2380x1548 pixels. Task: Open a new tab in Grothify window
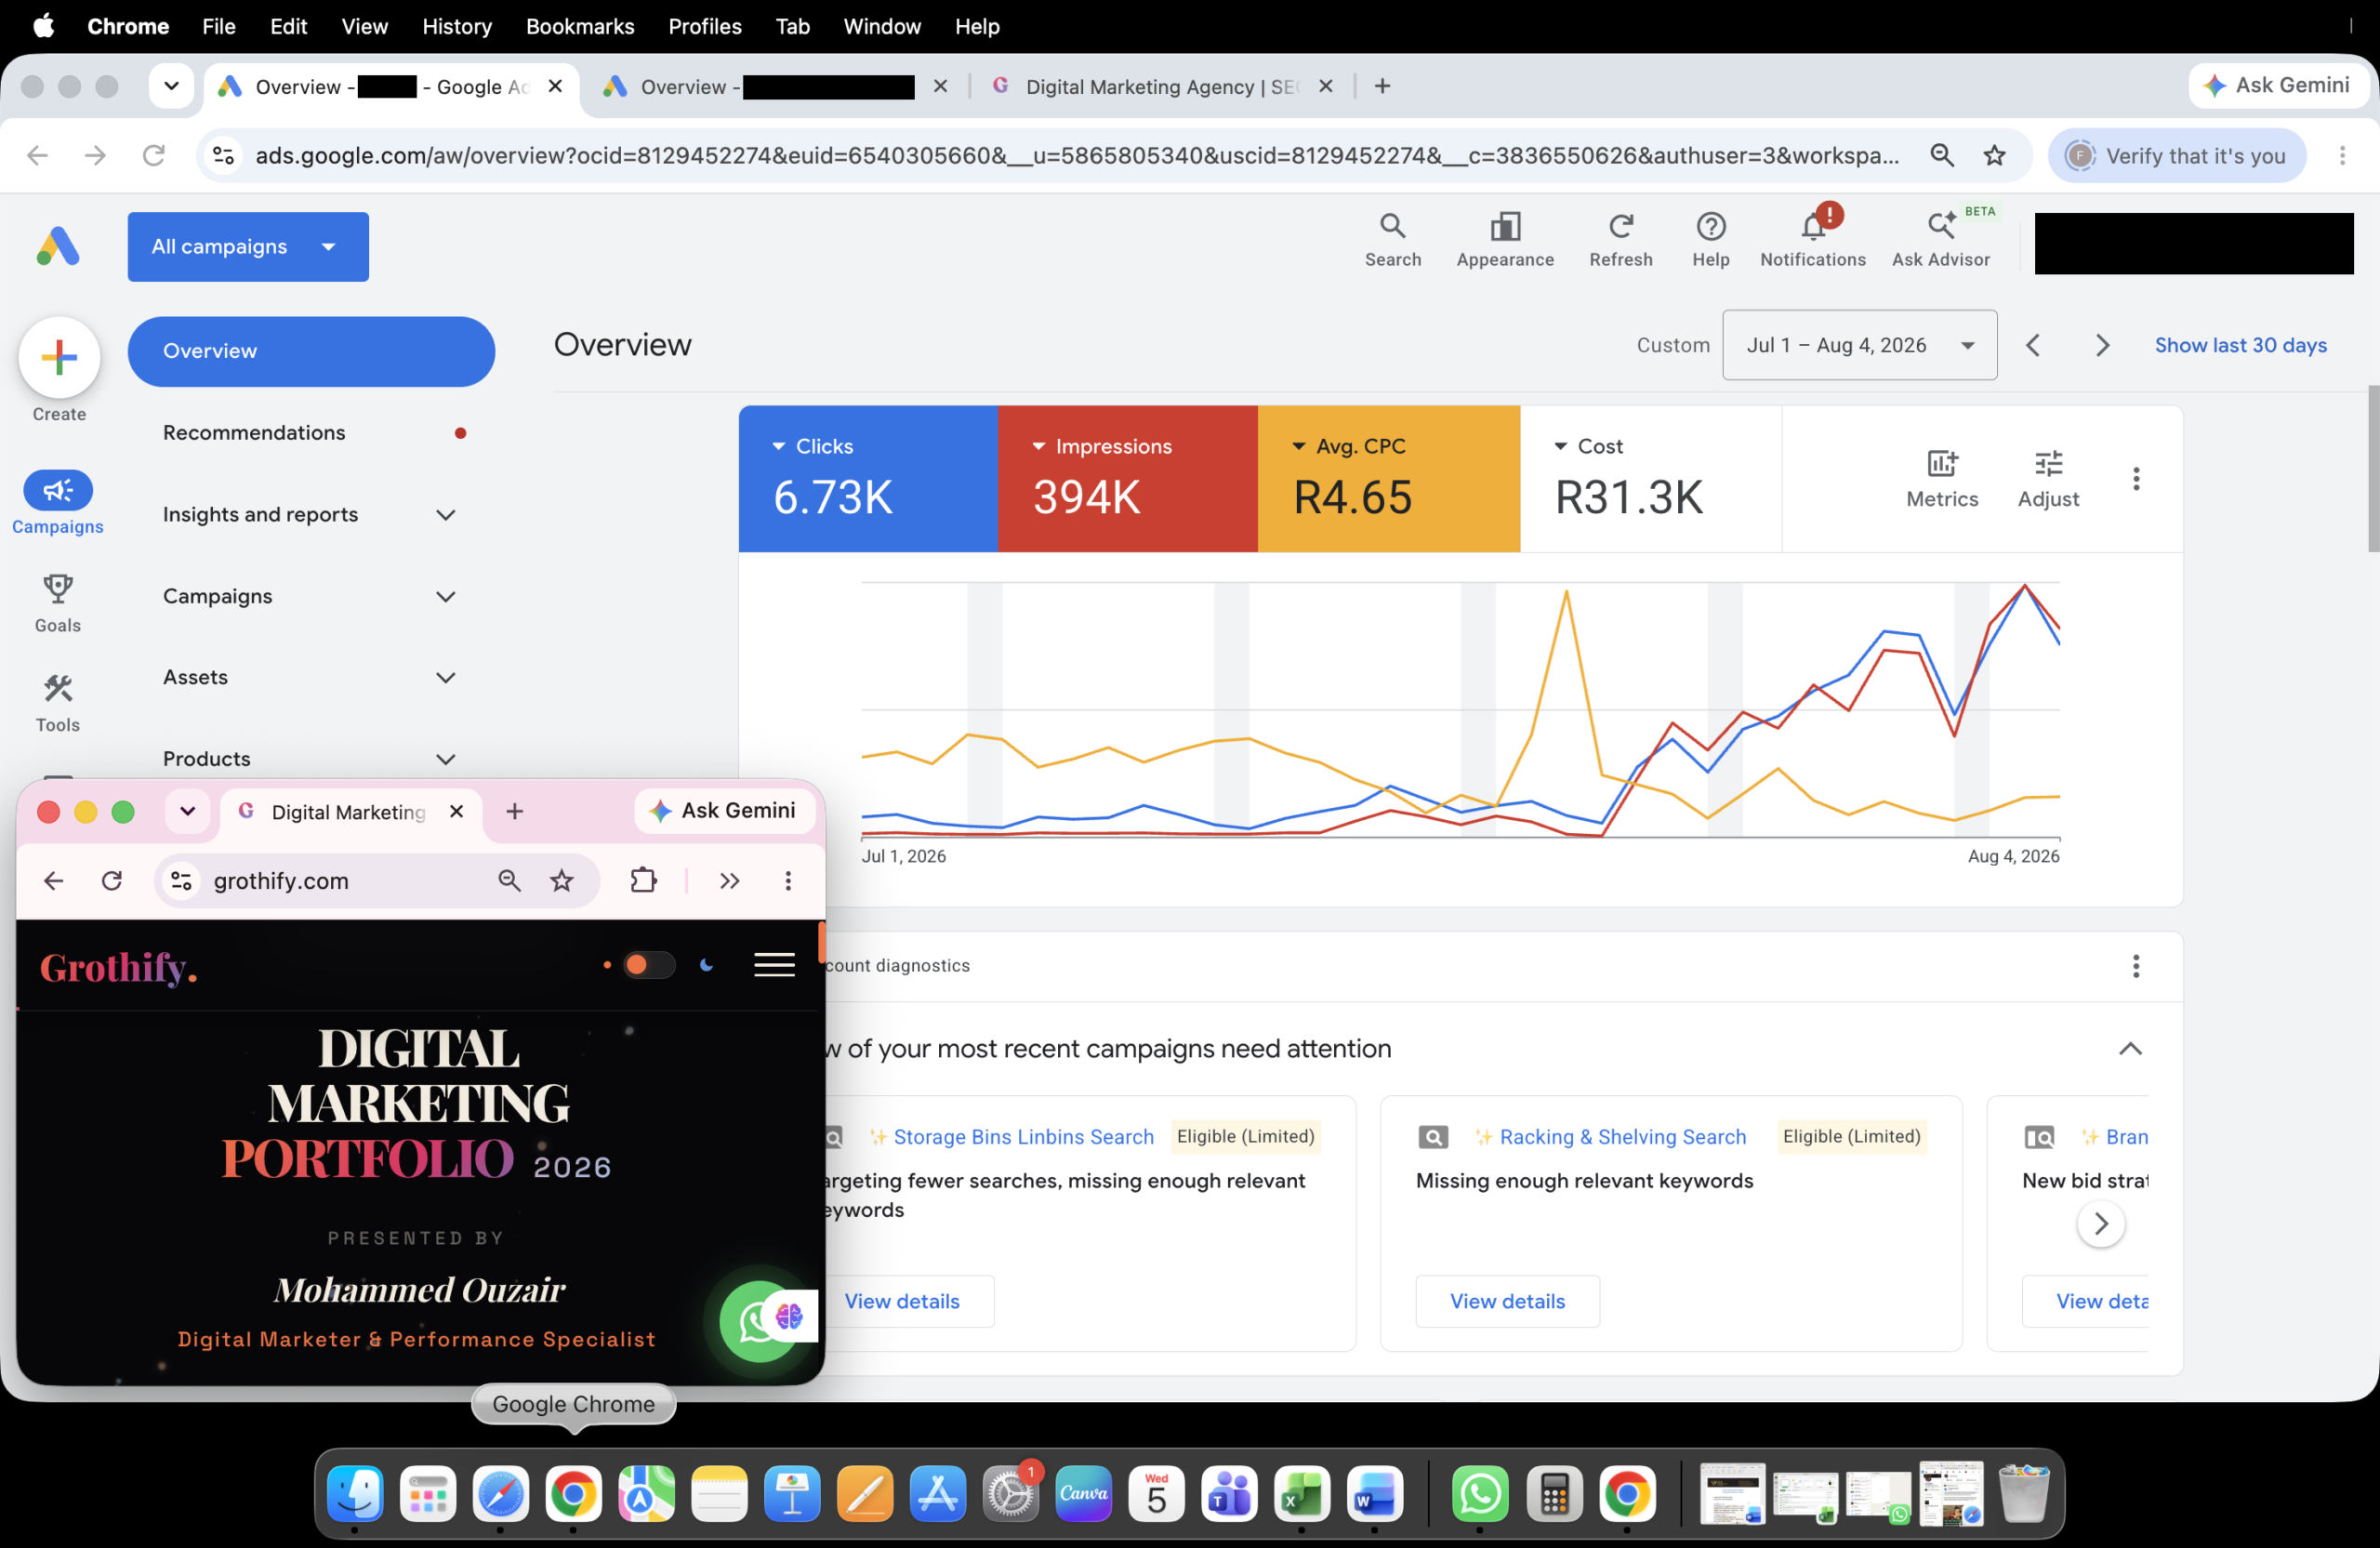[x=514, y=811]
